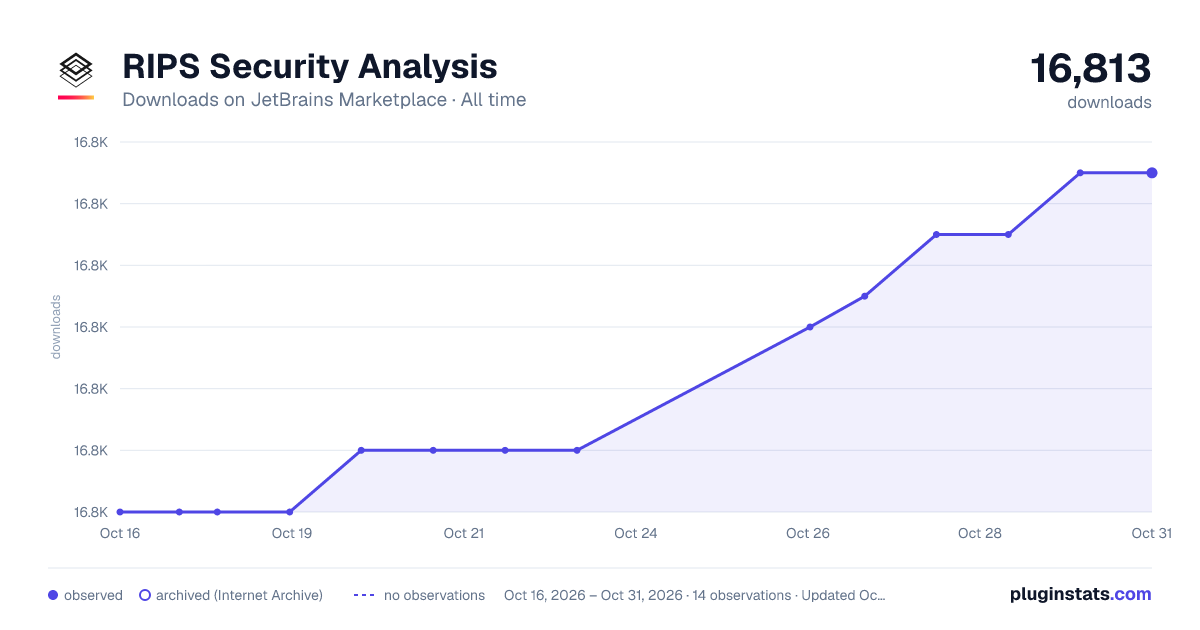Click the 'Oct 31' x-axis label
Image resolution: width=1200 pixels, height=630 pixels.
click(1151, 533)
